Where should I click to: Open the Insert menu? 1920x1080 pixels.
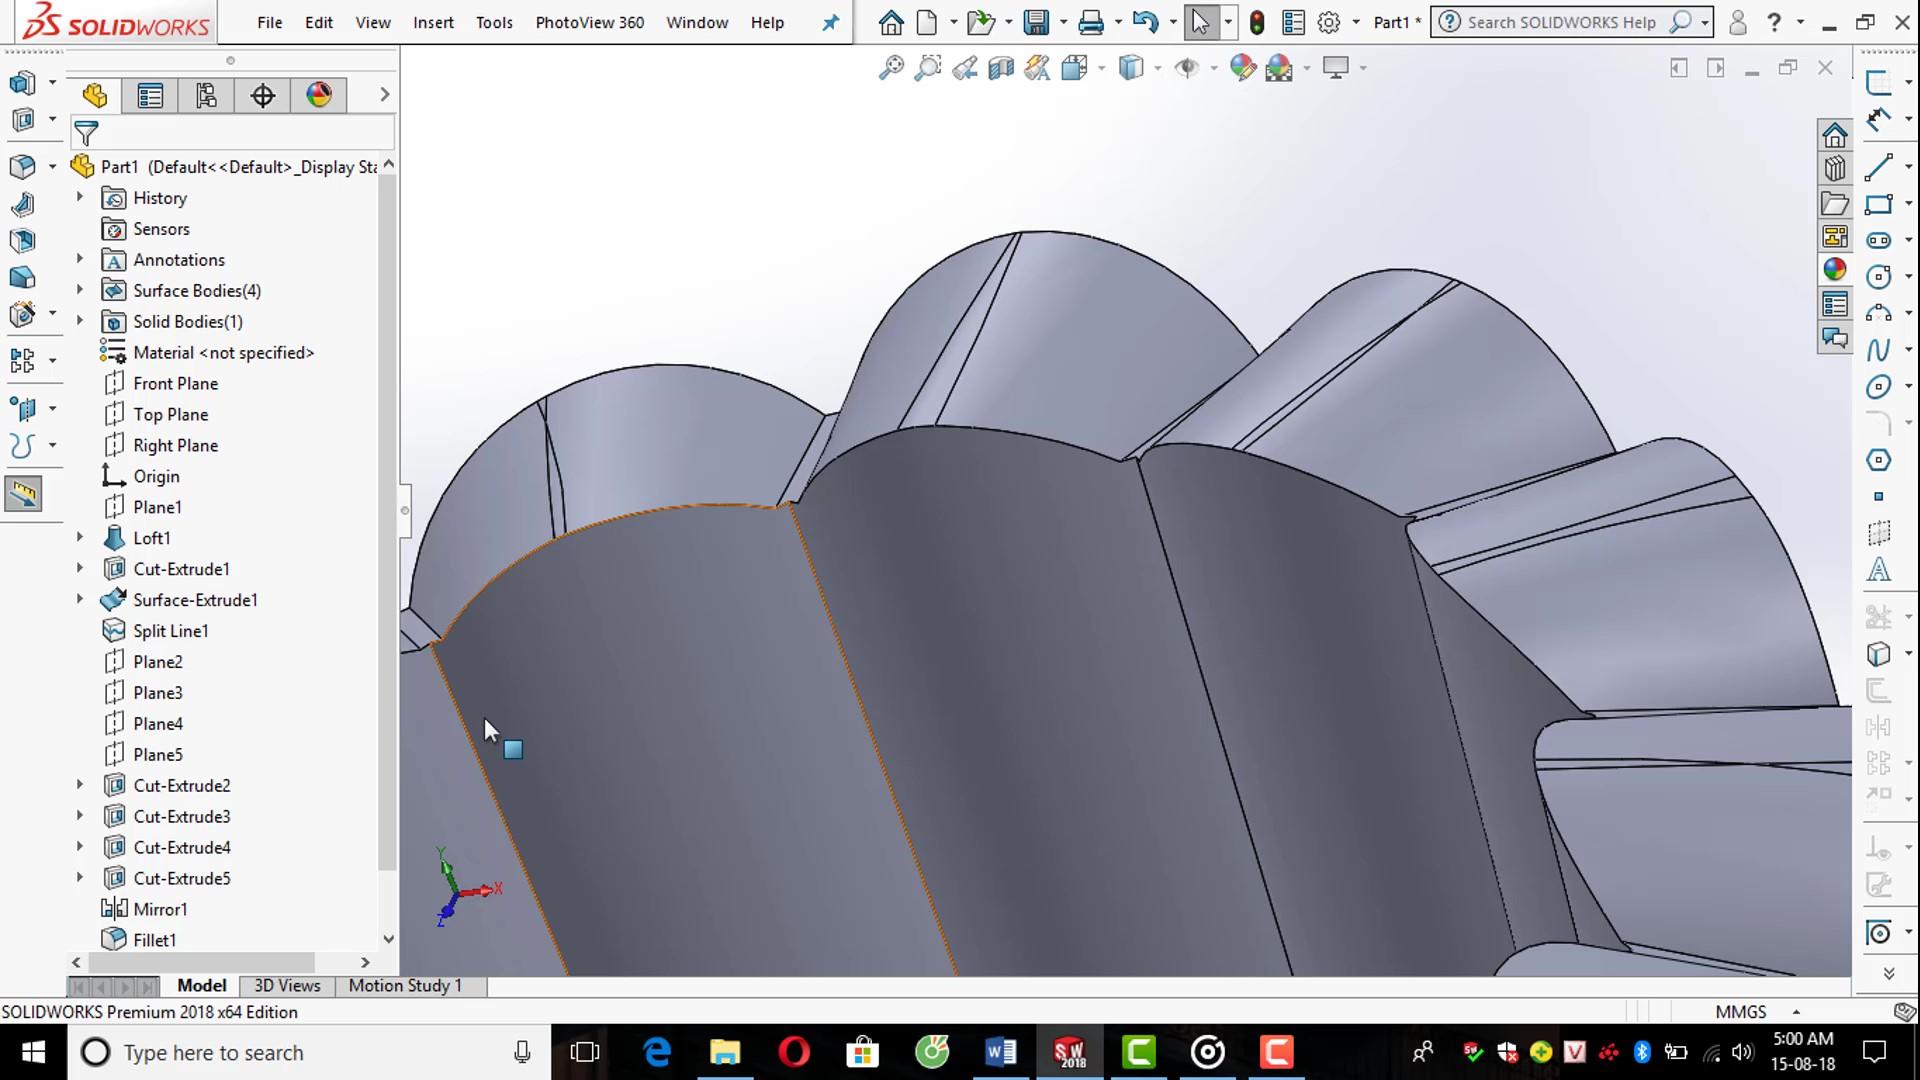tap(433, 22)
